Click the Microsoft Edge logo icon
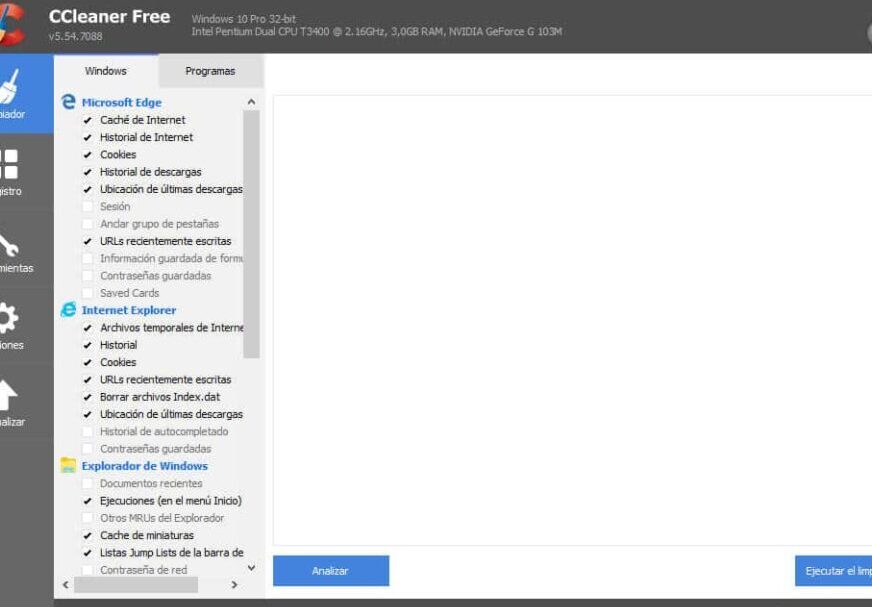872x607 pixels. 68,102
